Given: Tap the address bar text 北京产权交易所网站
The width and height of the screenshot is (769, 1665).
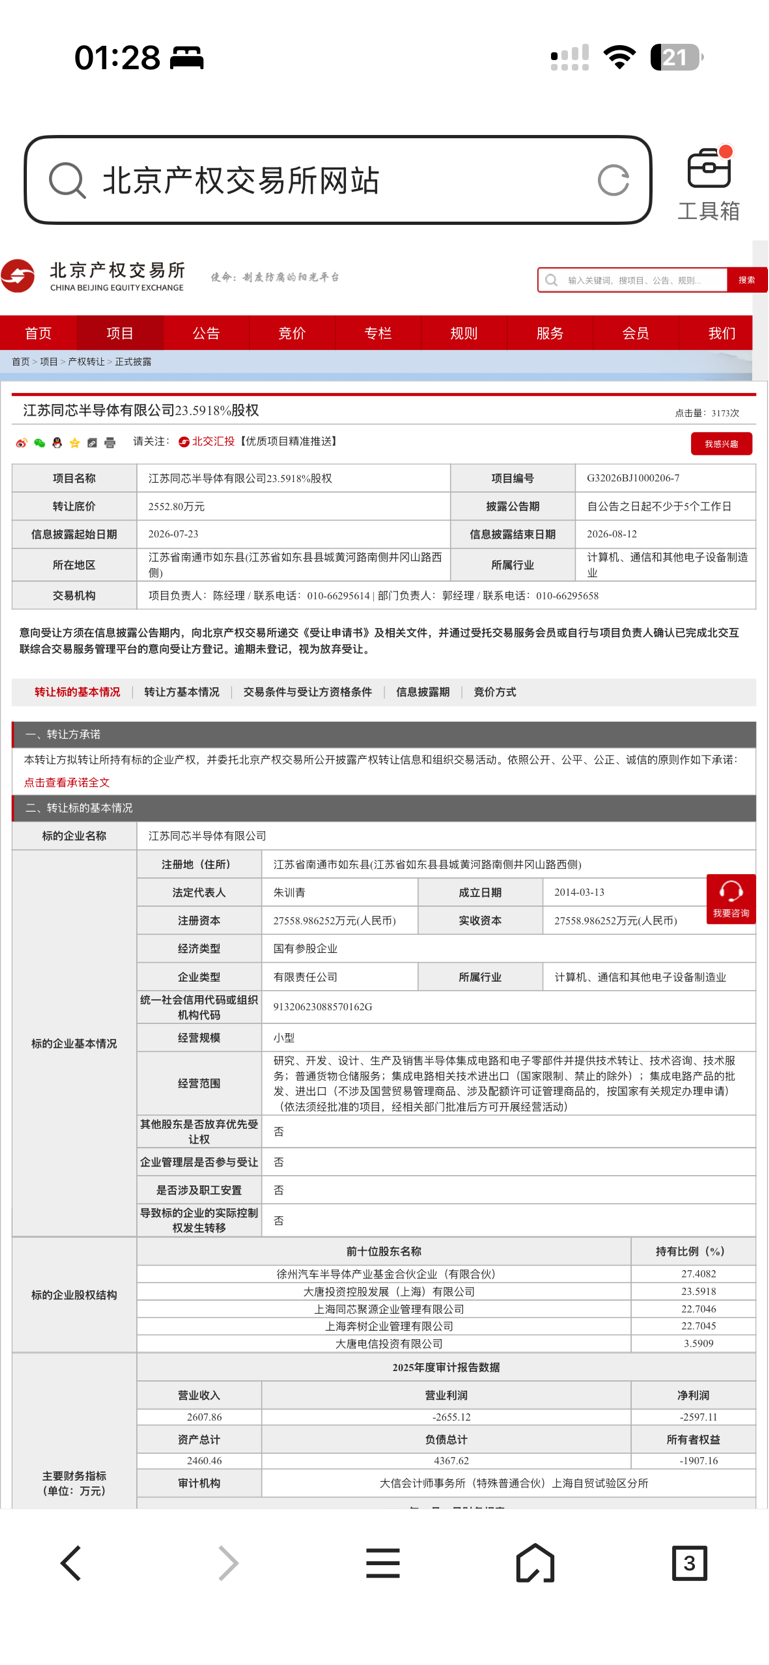Looking at the screenshot, I should 241,181.
